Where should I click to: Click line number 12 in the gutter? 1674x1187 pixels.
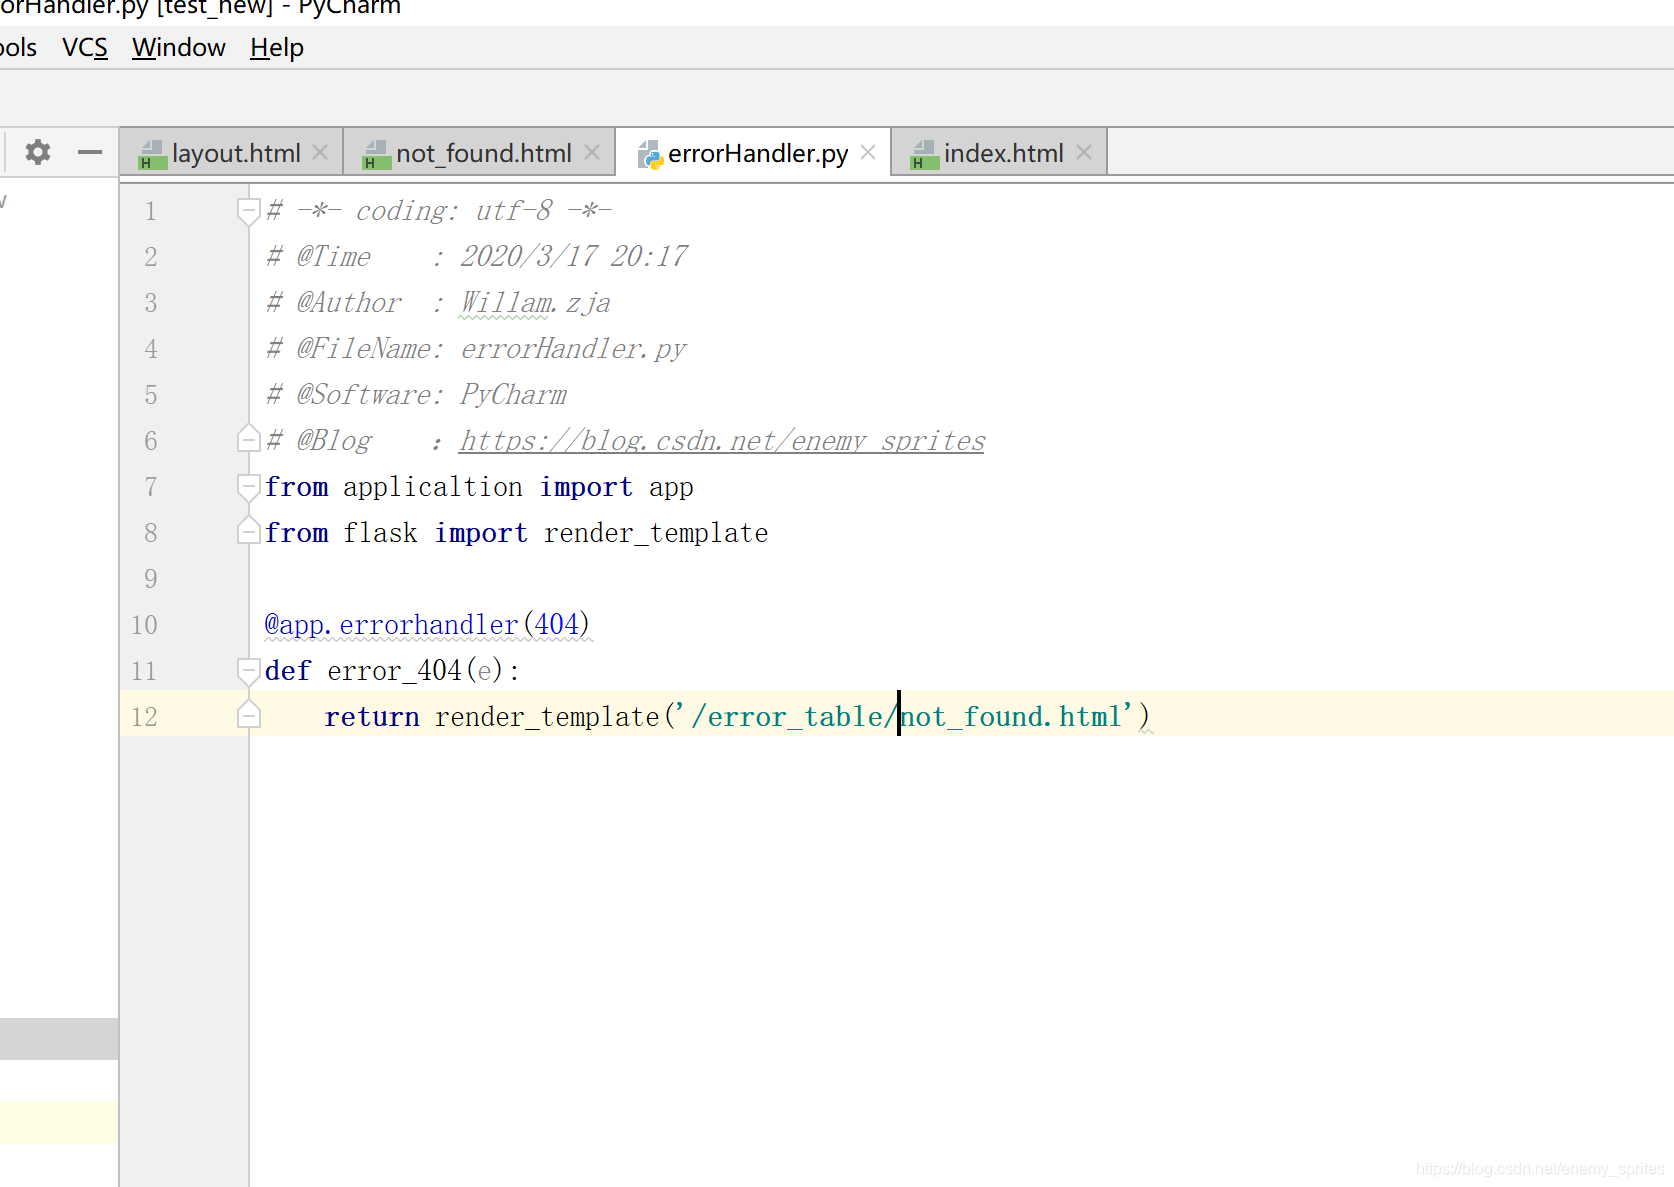point(145,717)
